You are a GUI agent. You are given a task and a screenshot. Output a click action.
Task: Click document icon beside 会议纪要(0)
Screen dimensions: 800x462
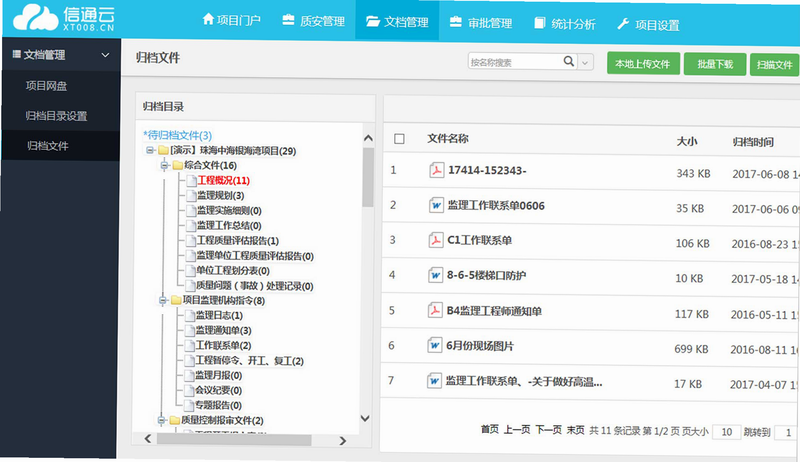[x=189, y=391]
